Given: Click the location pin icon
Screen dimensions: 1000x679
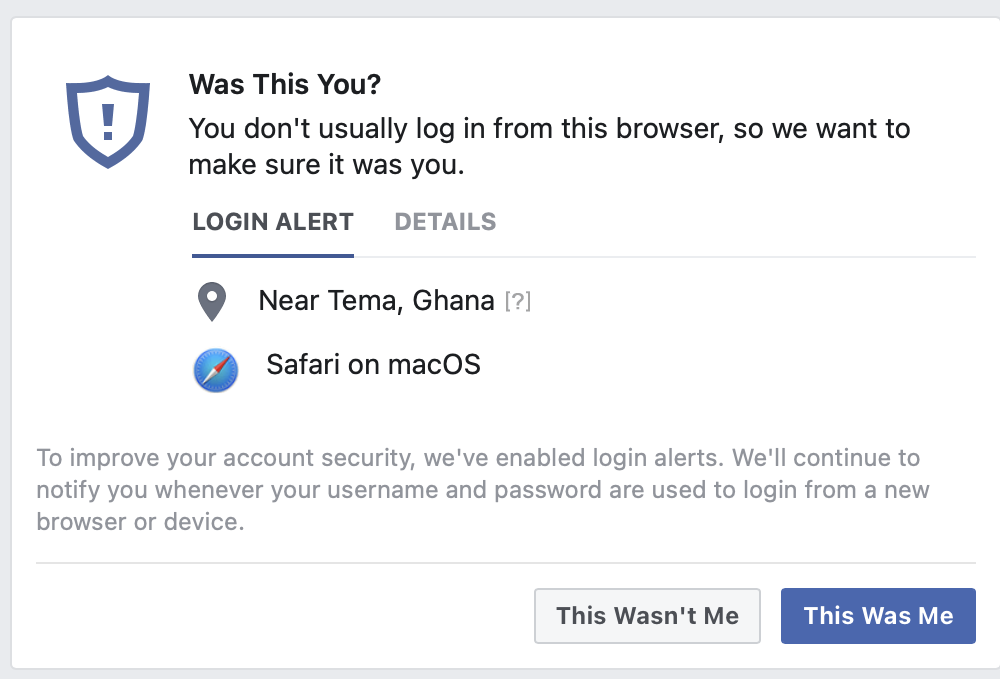Looking at the screenshot, I should [x=212, y=301].
